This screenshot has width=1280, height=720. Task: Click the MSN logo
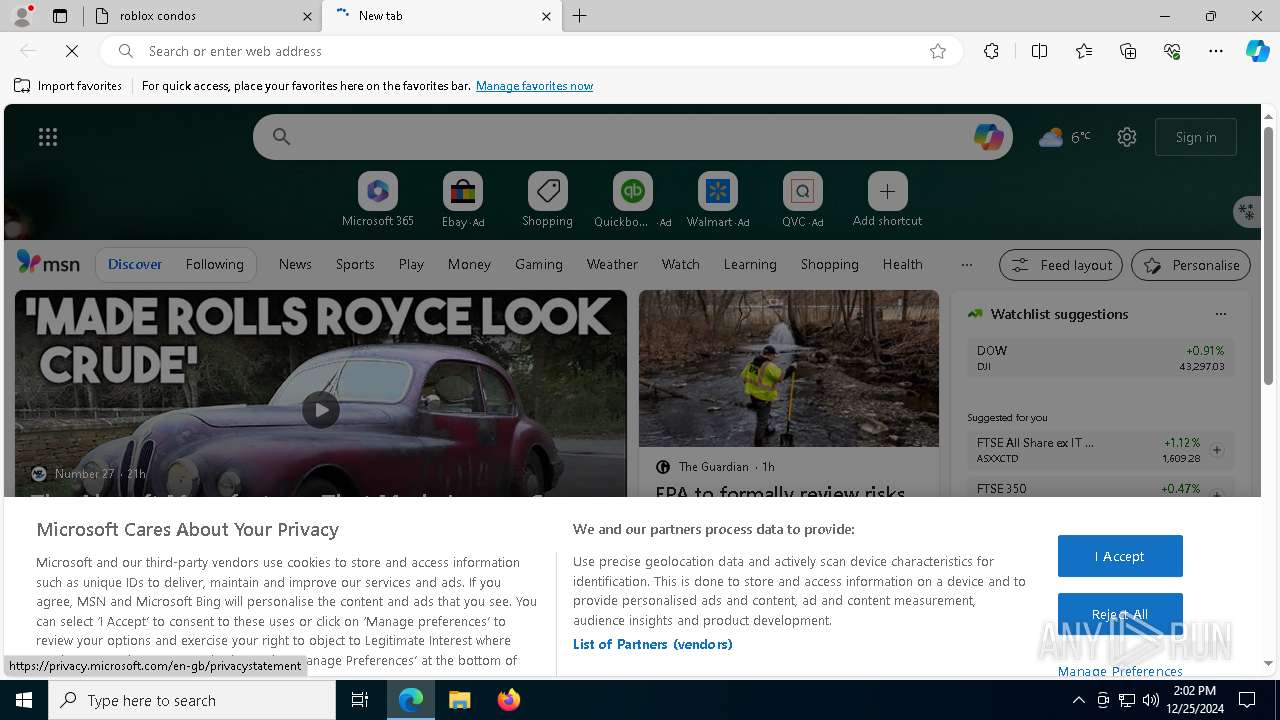click(48, 263)
